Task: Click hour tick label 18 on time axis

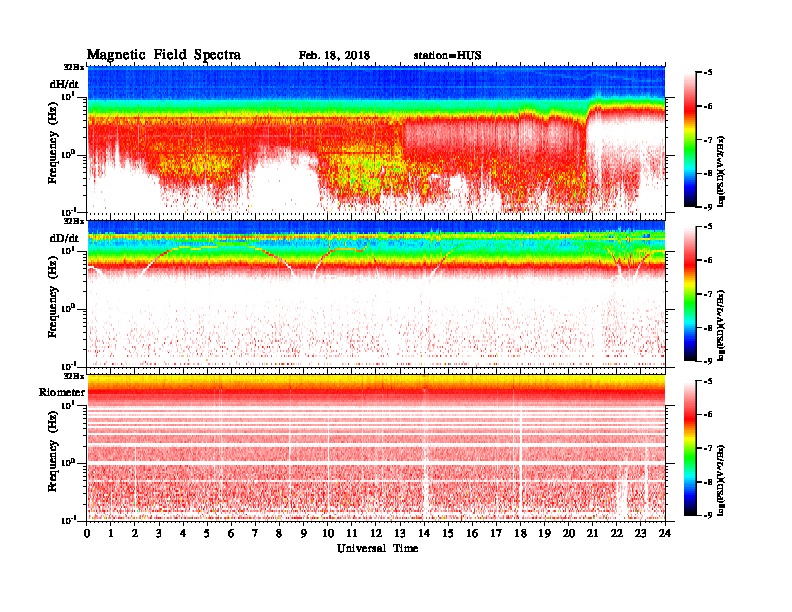Action: pyautogui.click(x=520, y=533)
